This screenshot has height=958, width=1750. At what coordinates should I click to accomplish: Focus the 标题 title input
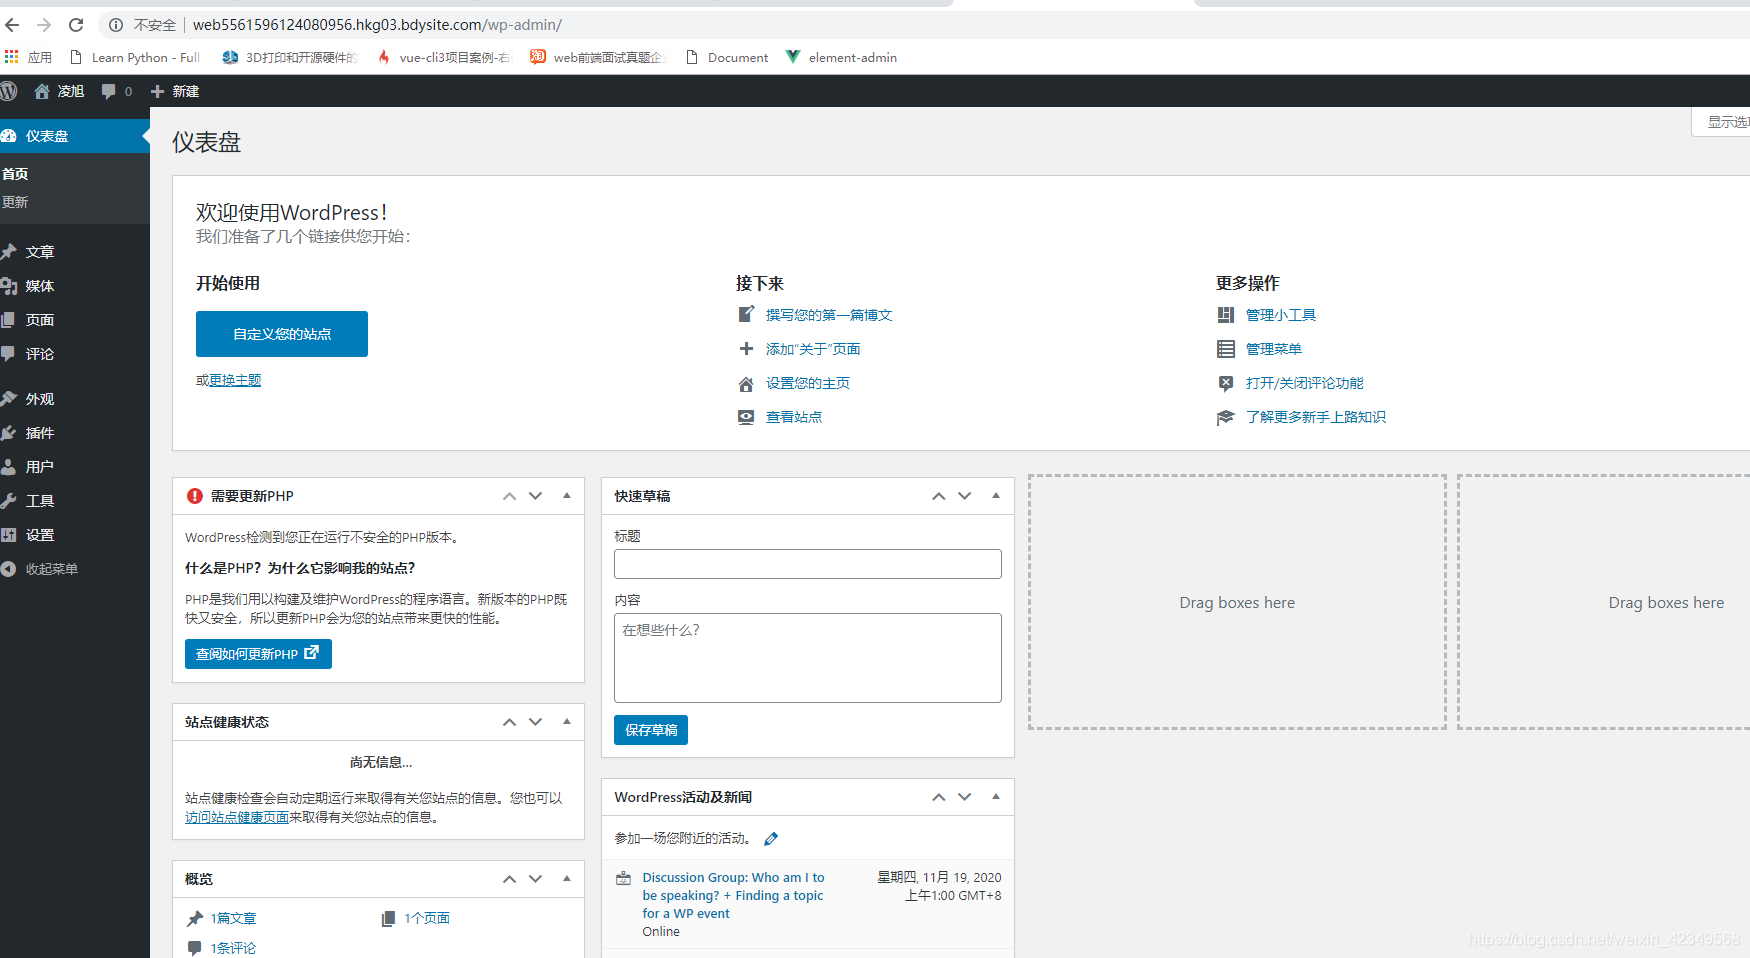pyautogui.click(x=808, y=564)
